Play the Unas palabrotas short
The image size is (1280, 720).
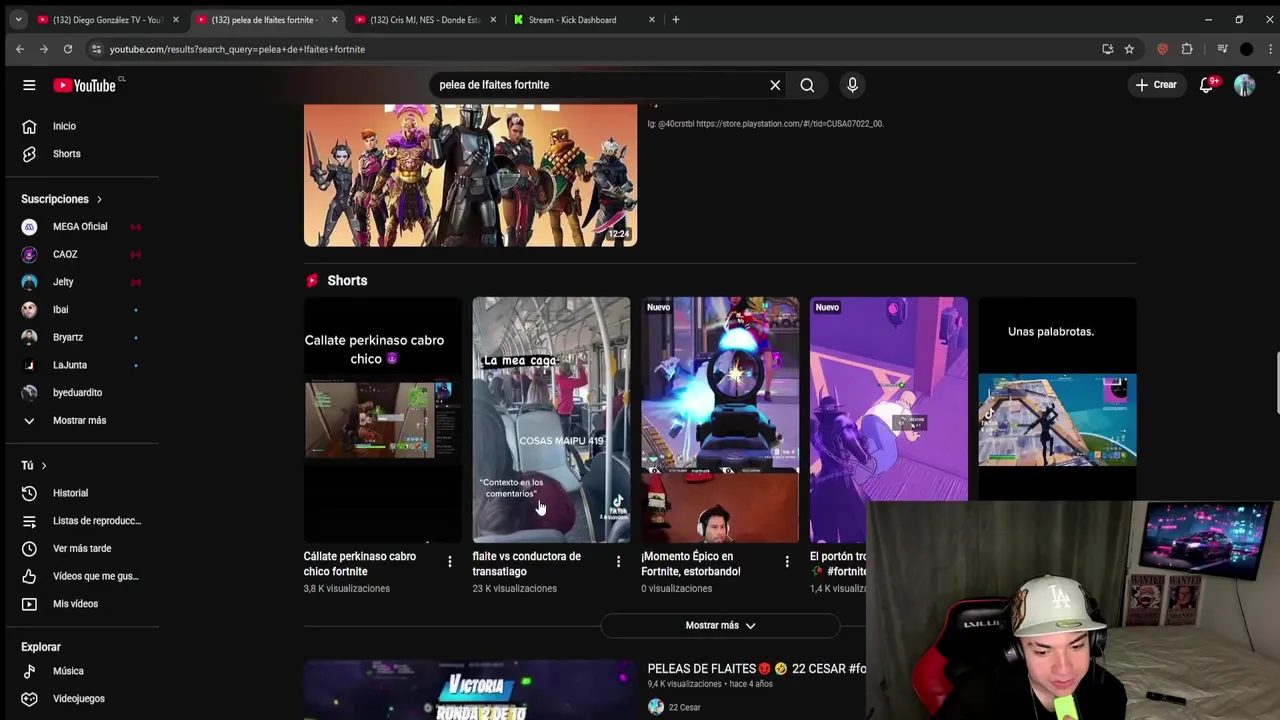pos(1057,400)
